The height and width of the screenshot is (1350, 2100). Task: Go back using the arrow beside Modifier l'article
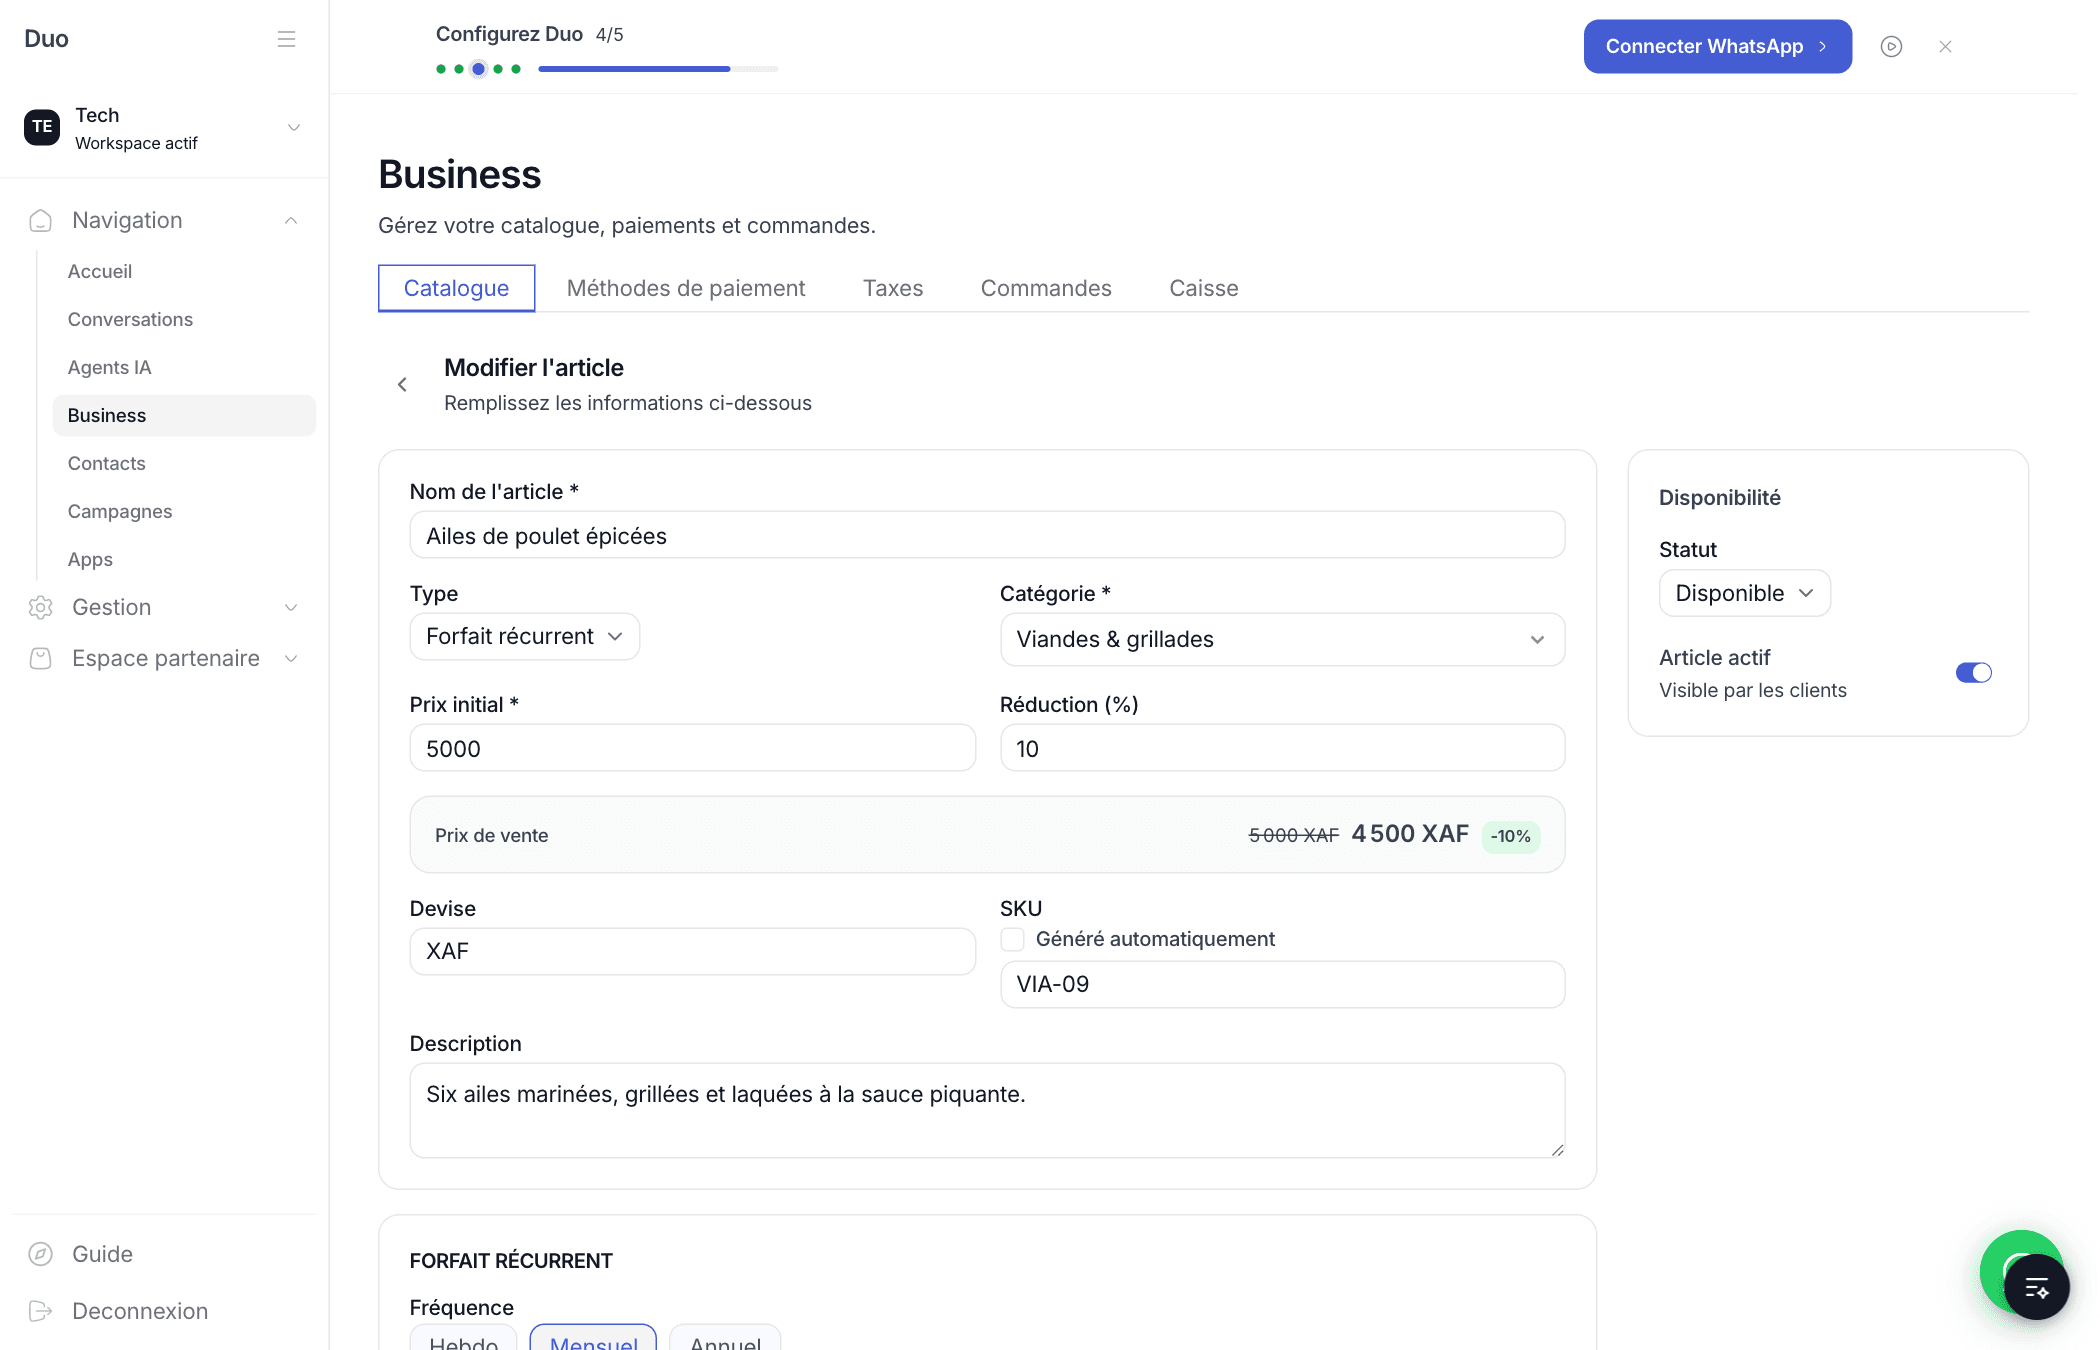point(402,384)
